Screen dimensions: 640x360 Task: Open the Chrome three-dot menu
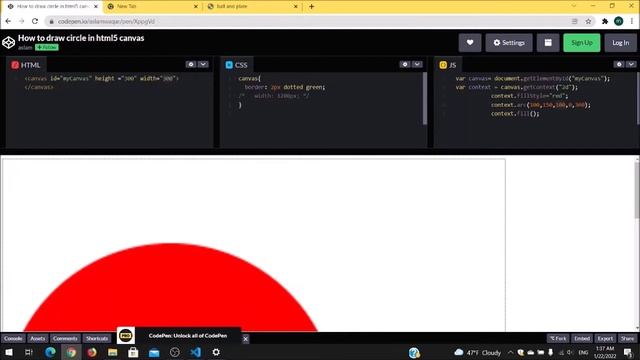point(632,21)
